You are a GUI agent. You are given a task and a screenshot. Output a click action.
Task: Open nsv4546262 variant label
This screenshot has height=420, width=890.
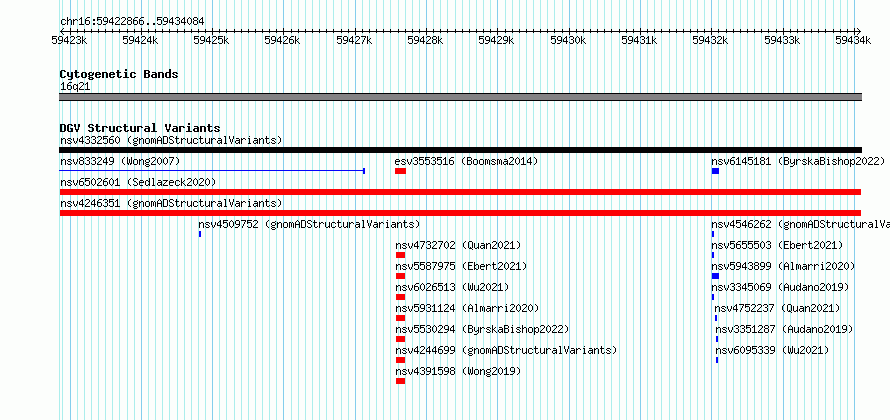tap(800, 224)
